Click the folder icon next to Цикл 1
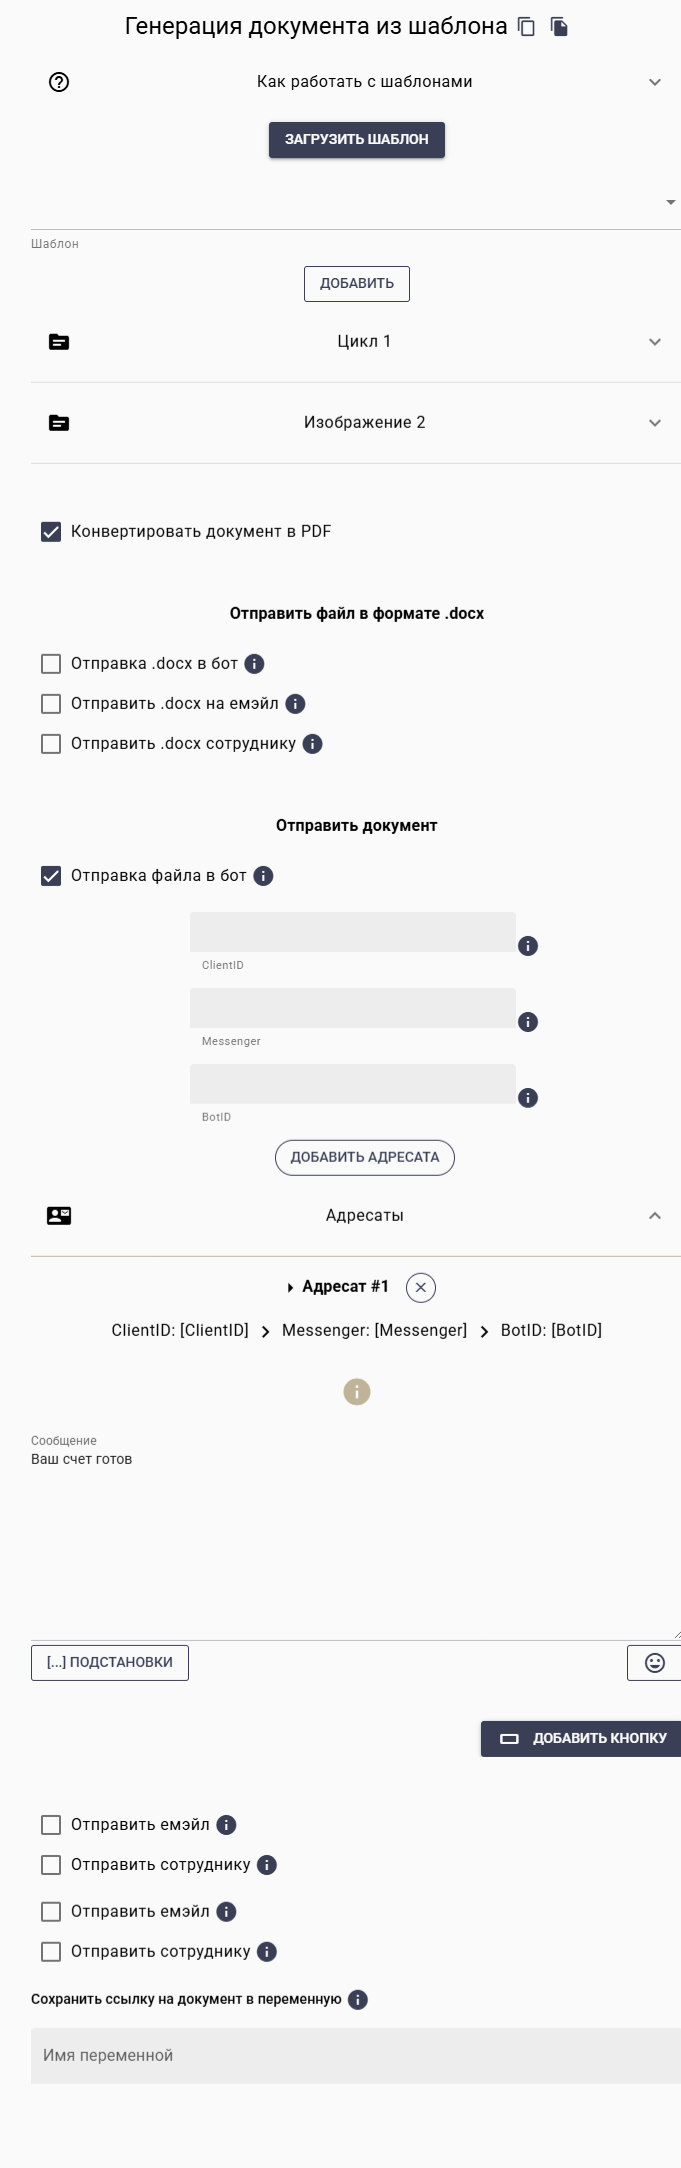Image resolution: width=681 pixels, height=2168 pixels. [59, 341]
